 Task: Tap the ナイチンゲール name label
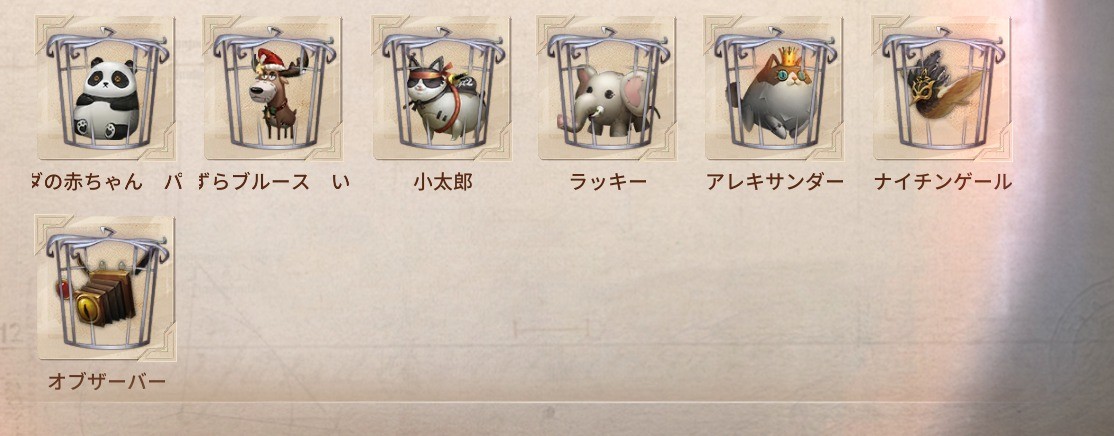click(x=942, y=182)
